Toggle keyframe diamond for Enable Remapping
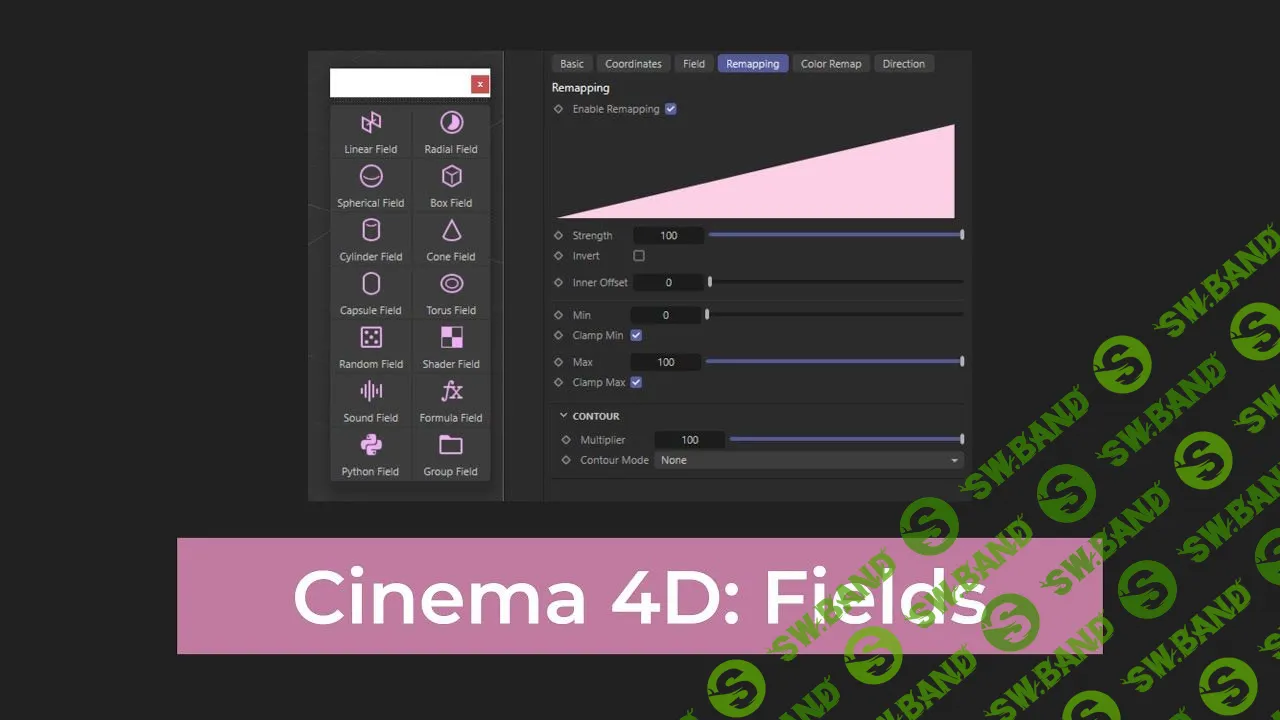The image size is (1280, 720). tap(558, 109)
